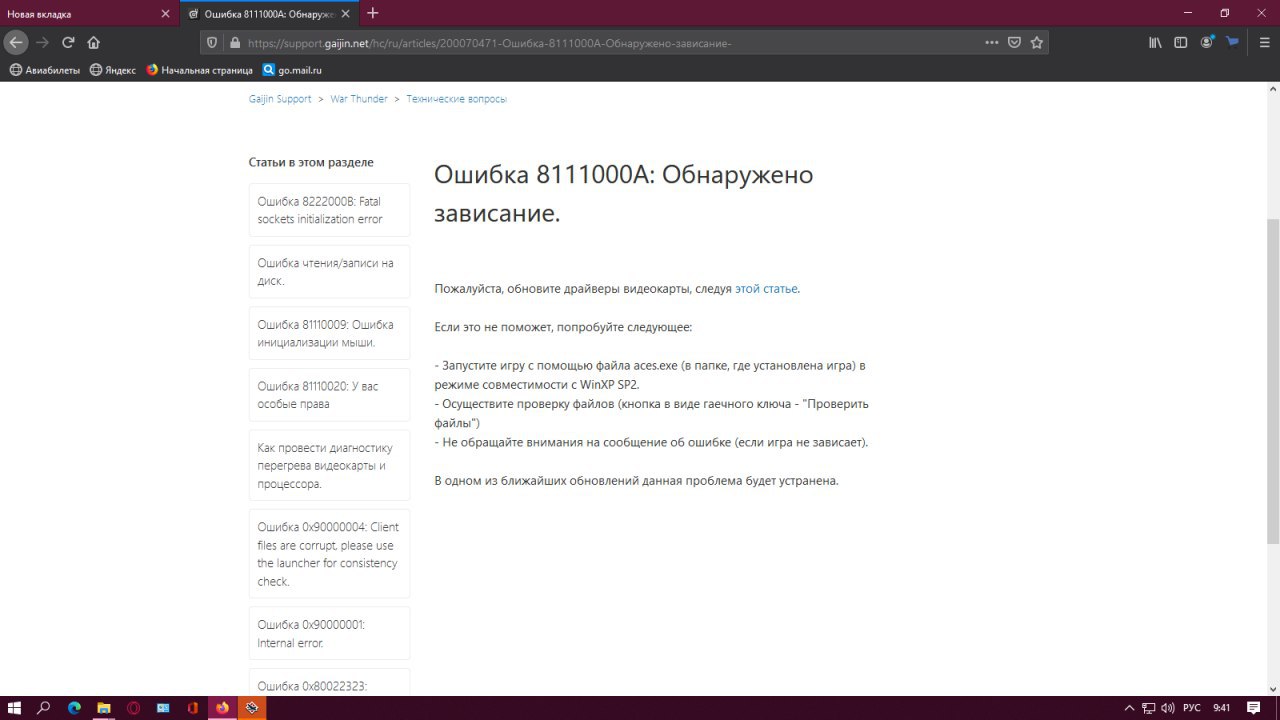The width and height of the screenshot is (1280, 720).
Task: Open the War Thunder breadcrumb link
Action: 359,99
